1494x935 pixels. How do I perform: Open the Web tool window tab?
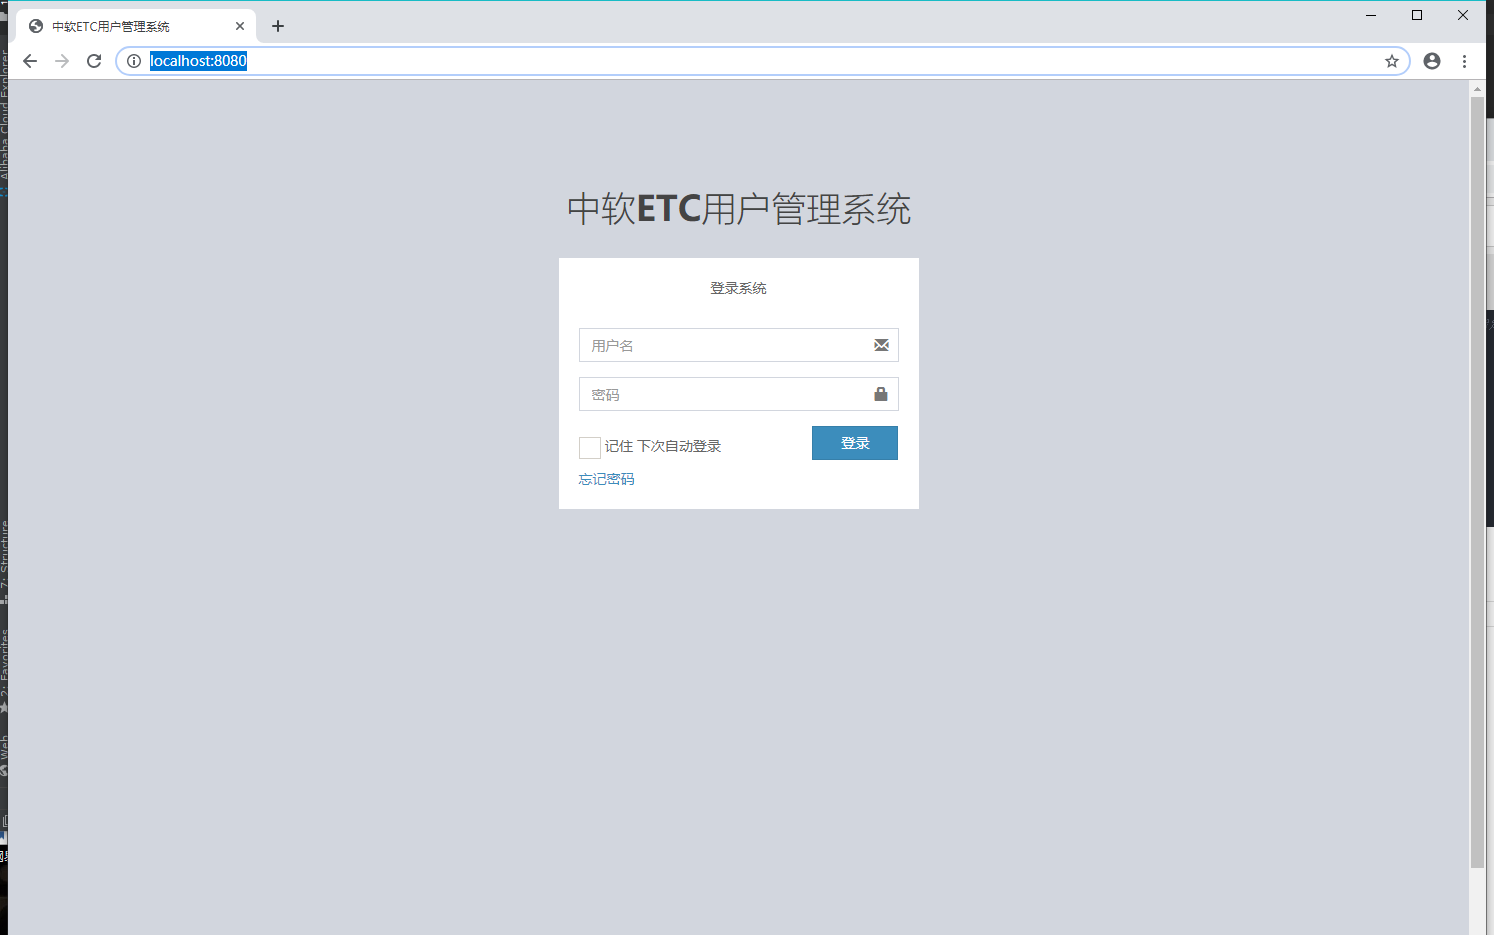[6, 750]
